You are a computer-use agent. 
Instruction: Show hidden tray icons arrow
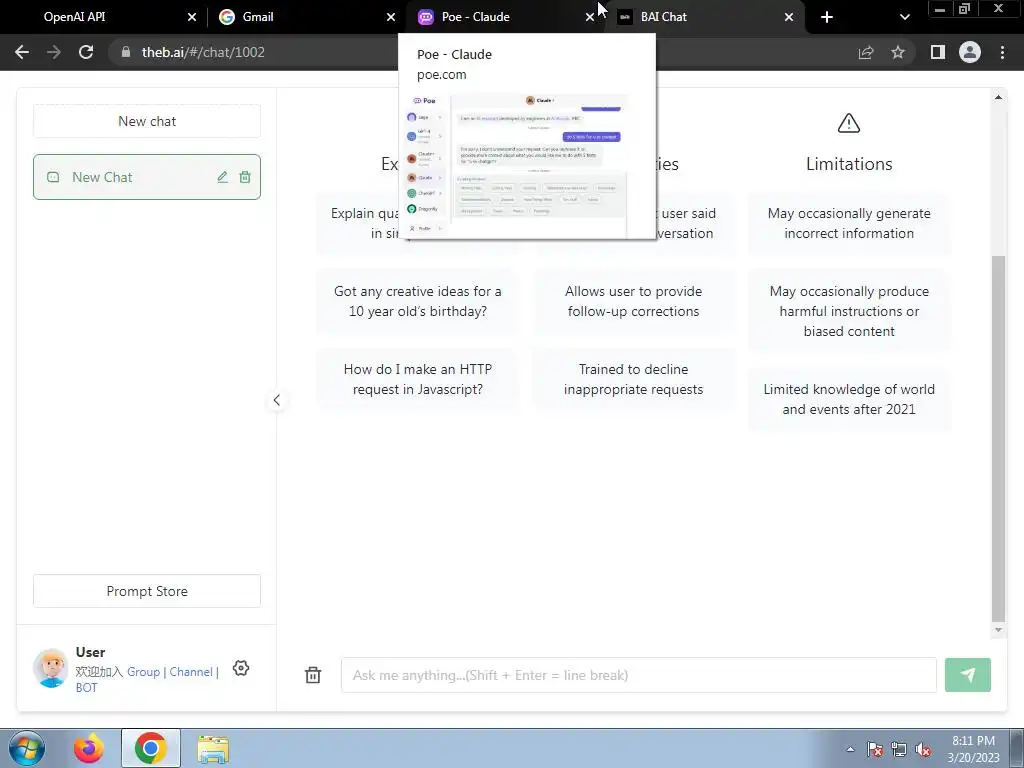pos(850,749)
